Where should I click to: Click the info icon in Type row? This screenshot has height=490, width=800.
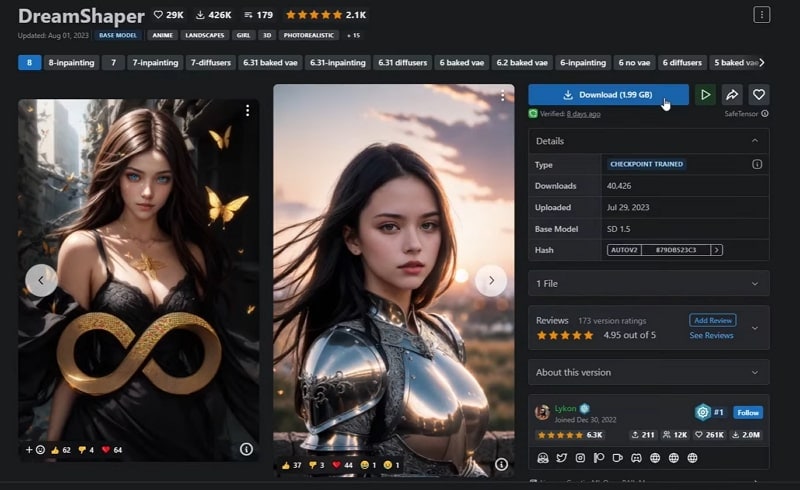pyautogui.click(x=757, y=164)
